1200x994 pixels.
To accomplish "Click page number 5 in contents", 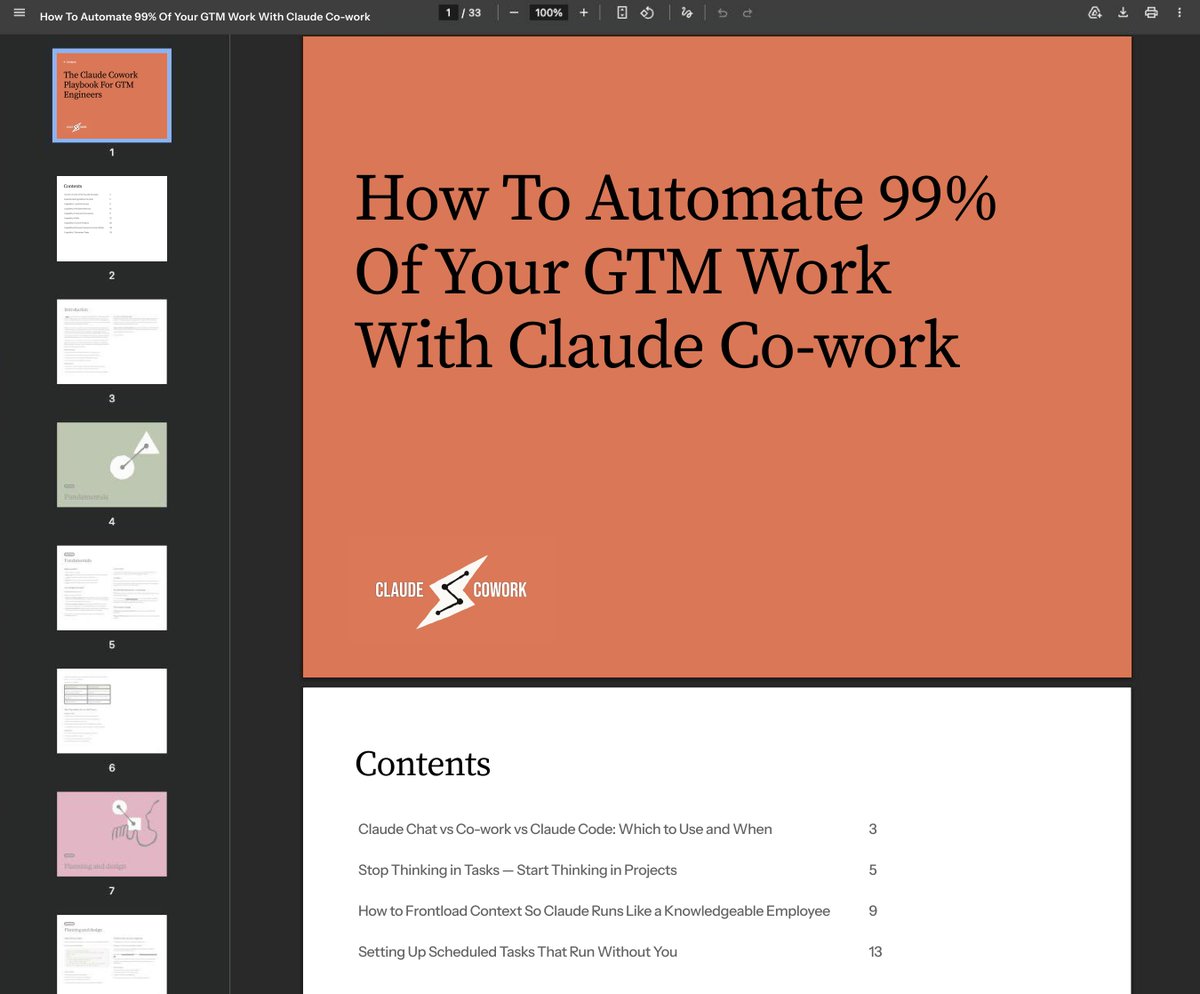I will [x=873, y=870].
